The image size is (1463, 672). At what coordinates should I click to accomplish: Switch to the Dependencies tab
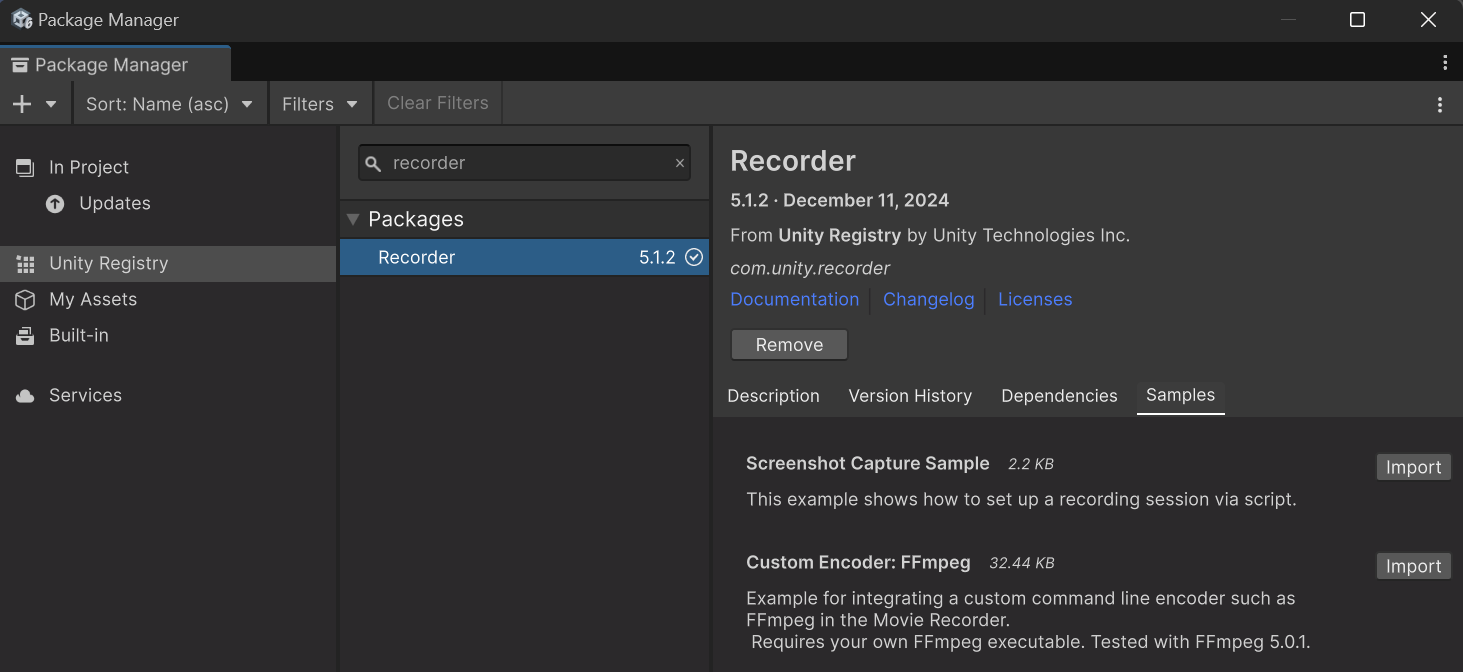click(x=1059, y=396)
